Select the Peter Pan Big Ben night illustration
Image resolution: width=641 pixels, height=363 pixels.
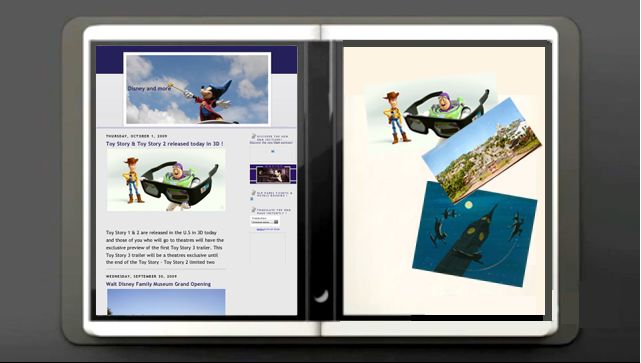tap(475, 234)
